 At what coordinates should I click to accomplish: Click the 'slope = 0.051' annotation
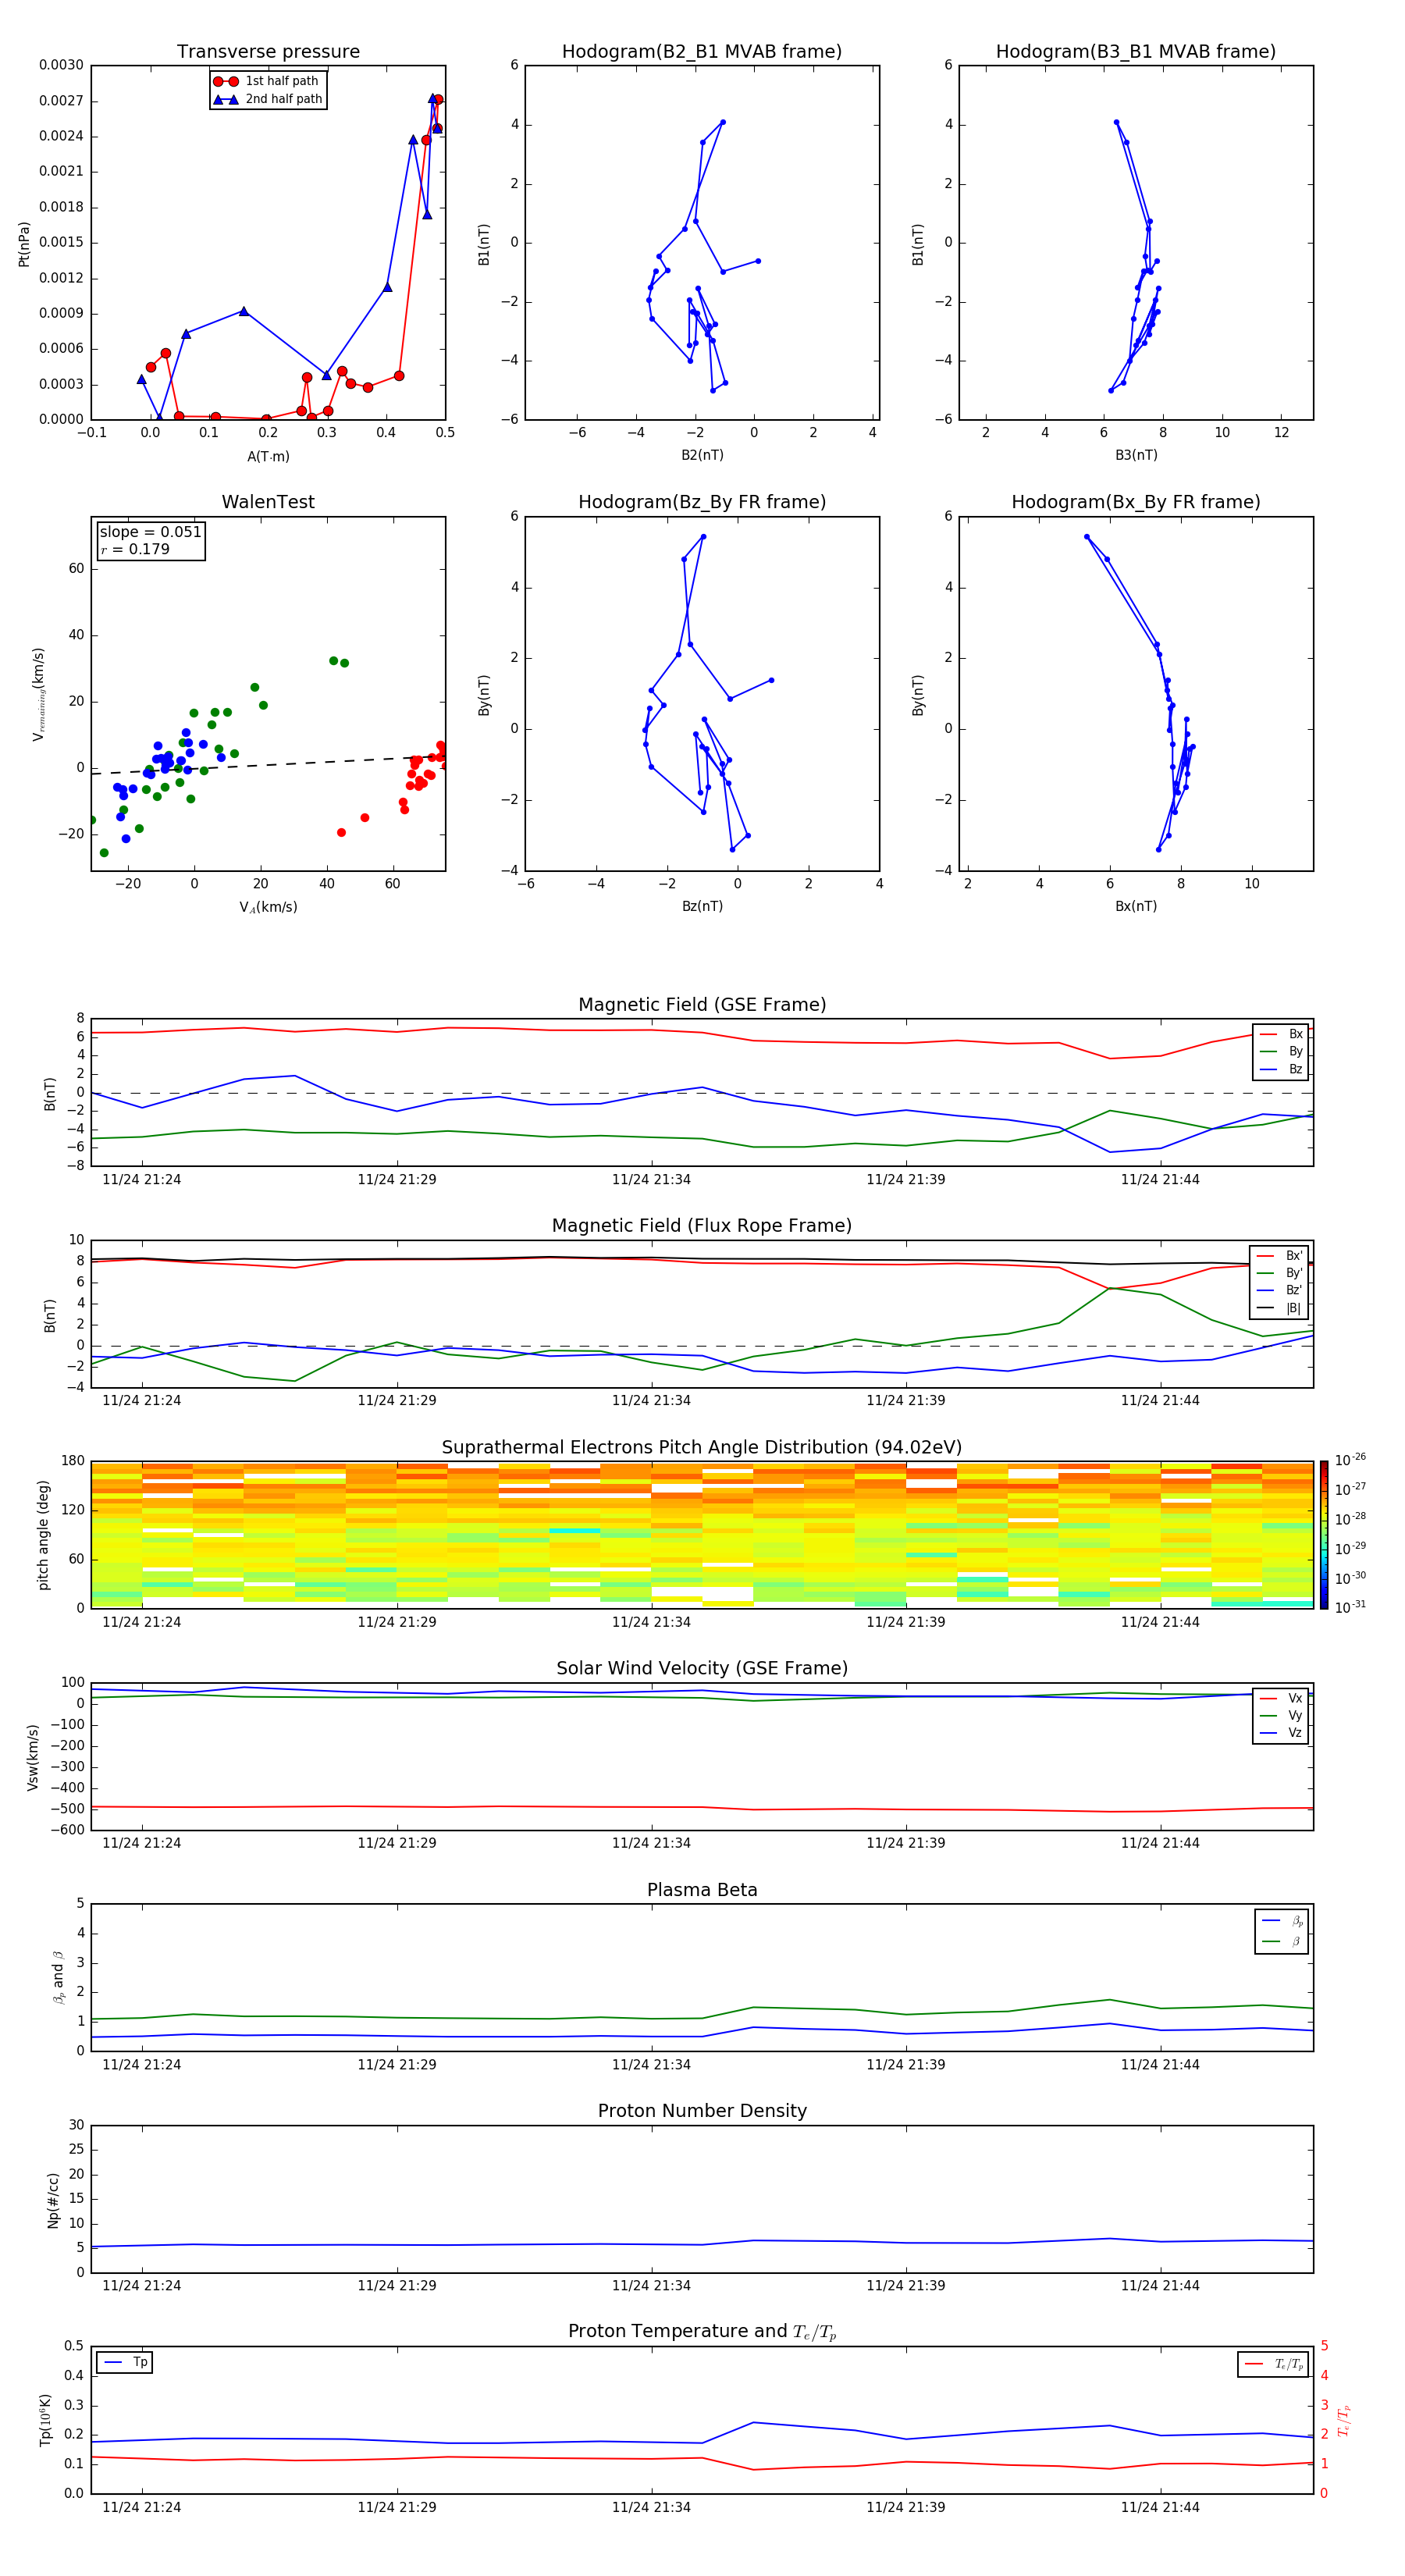coord(150,532)
